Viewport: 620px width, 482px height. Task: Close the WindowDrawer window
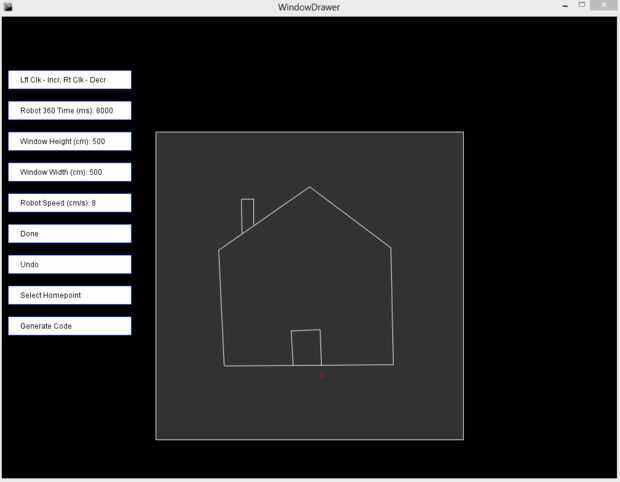pyautogui.click(x=604, y=5)
